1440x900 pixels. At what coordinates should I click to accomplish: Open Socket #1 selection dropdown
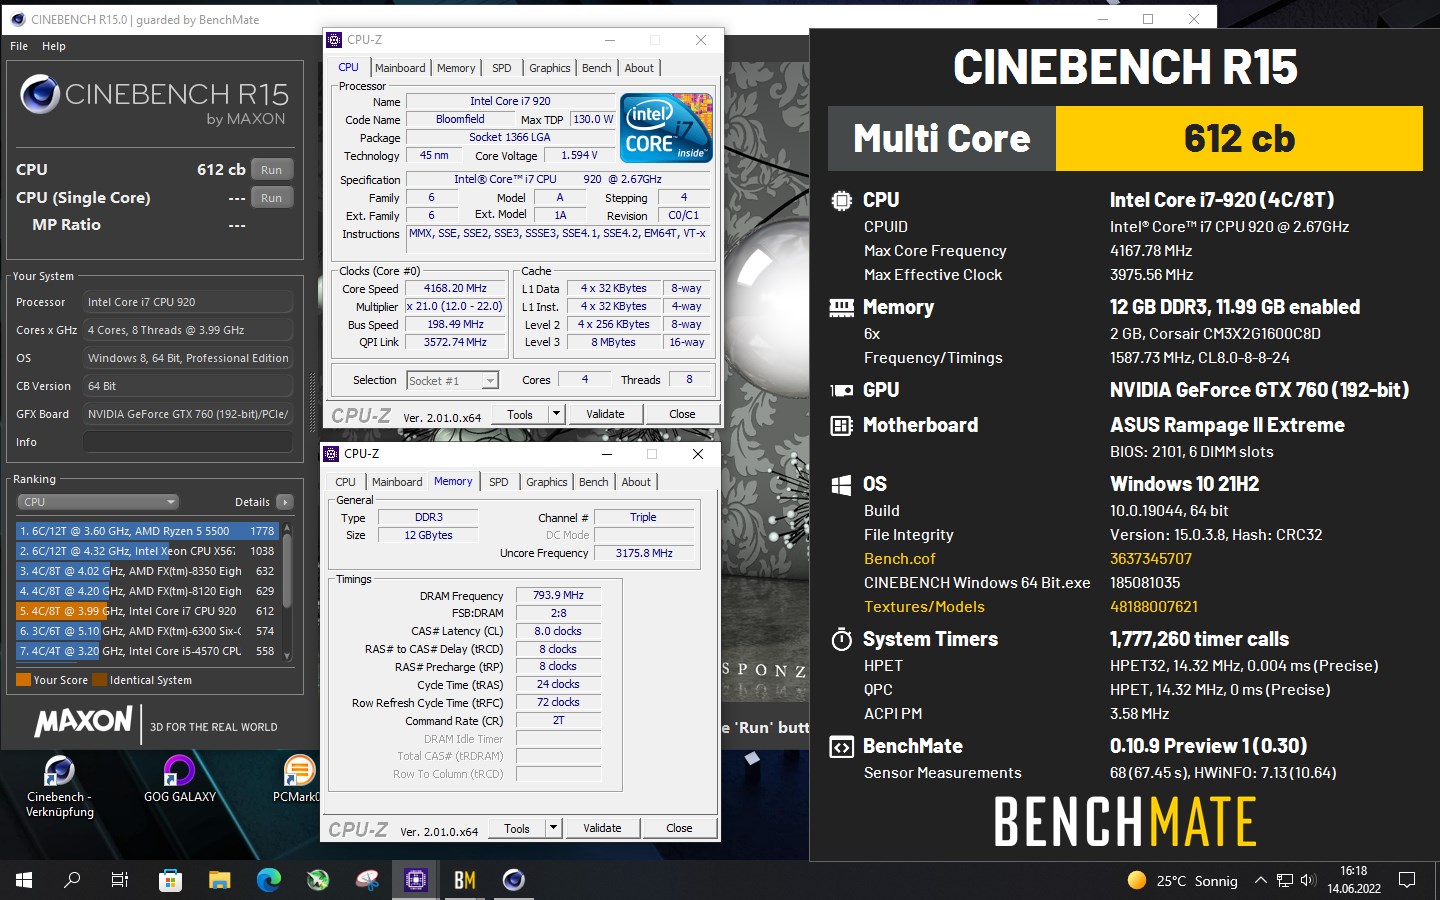[452, 381]
